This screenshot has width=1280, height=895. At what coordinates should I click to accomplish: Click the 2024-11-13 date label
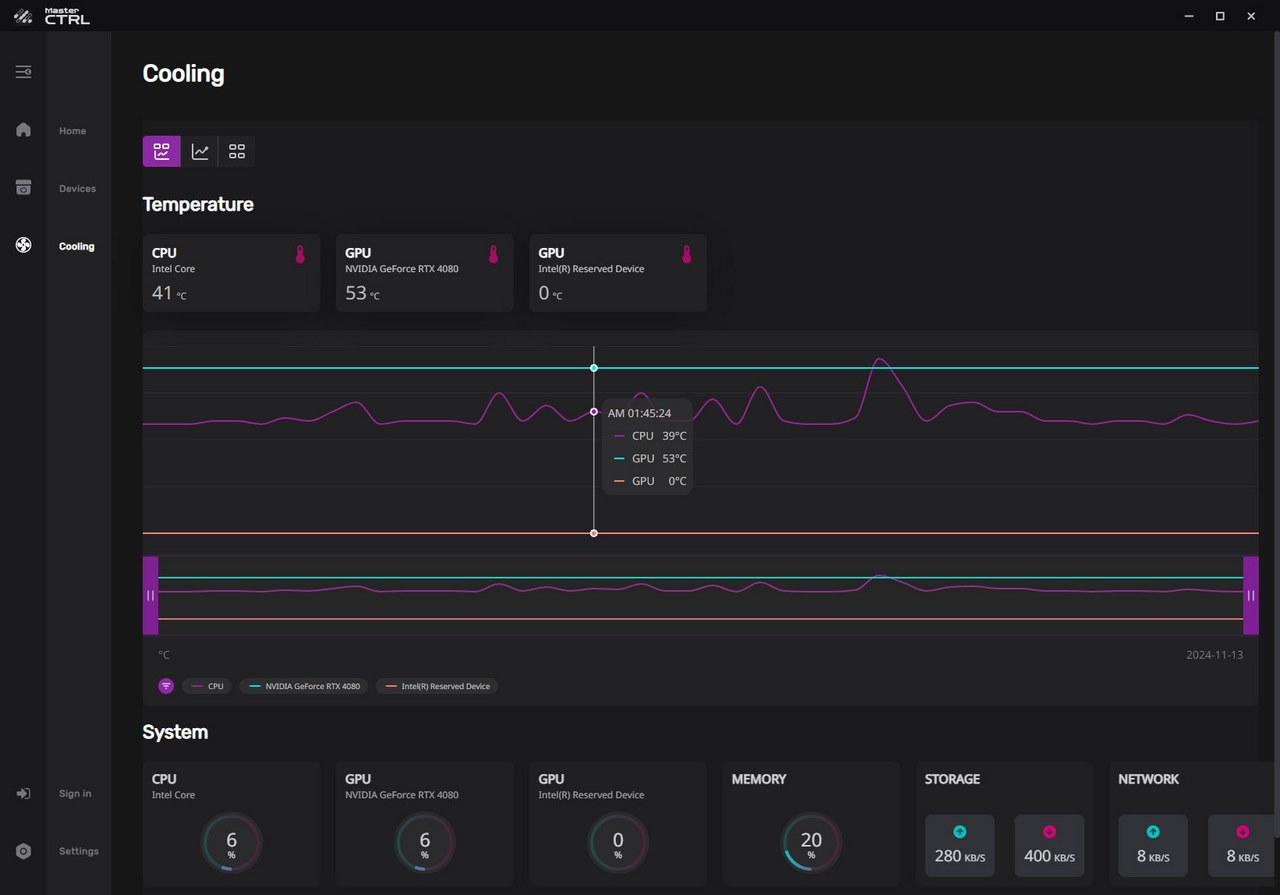point(1214,655)
